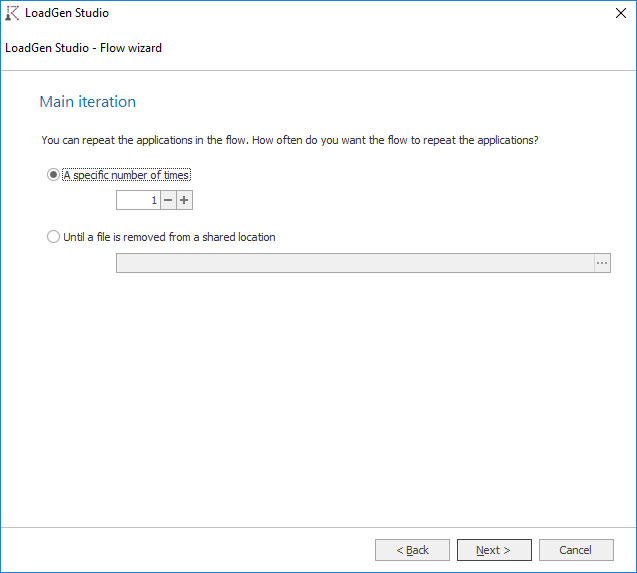Click the 'Main iteration' heading
The height and width of the screenshot is (573, 637).
click(88, 102)
